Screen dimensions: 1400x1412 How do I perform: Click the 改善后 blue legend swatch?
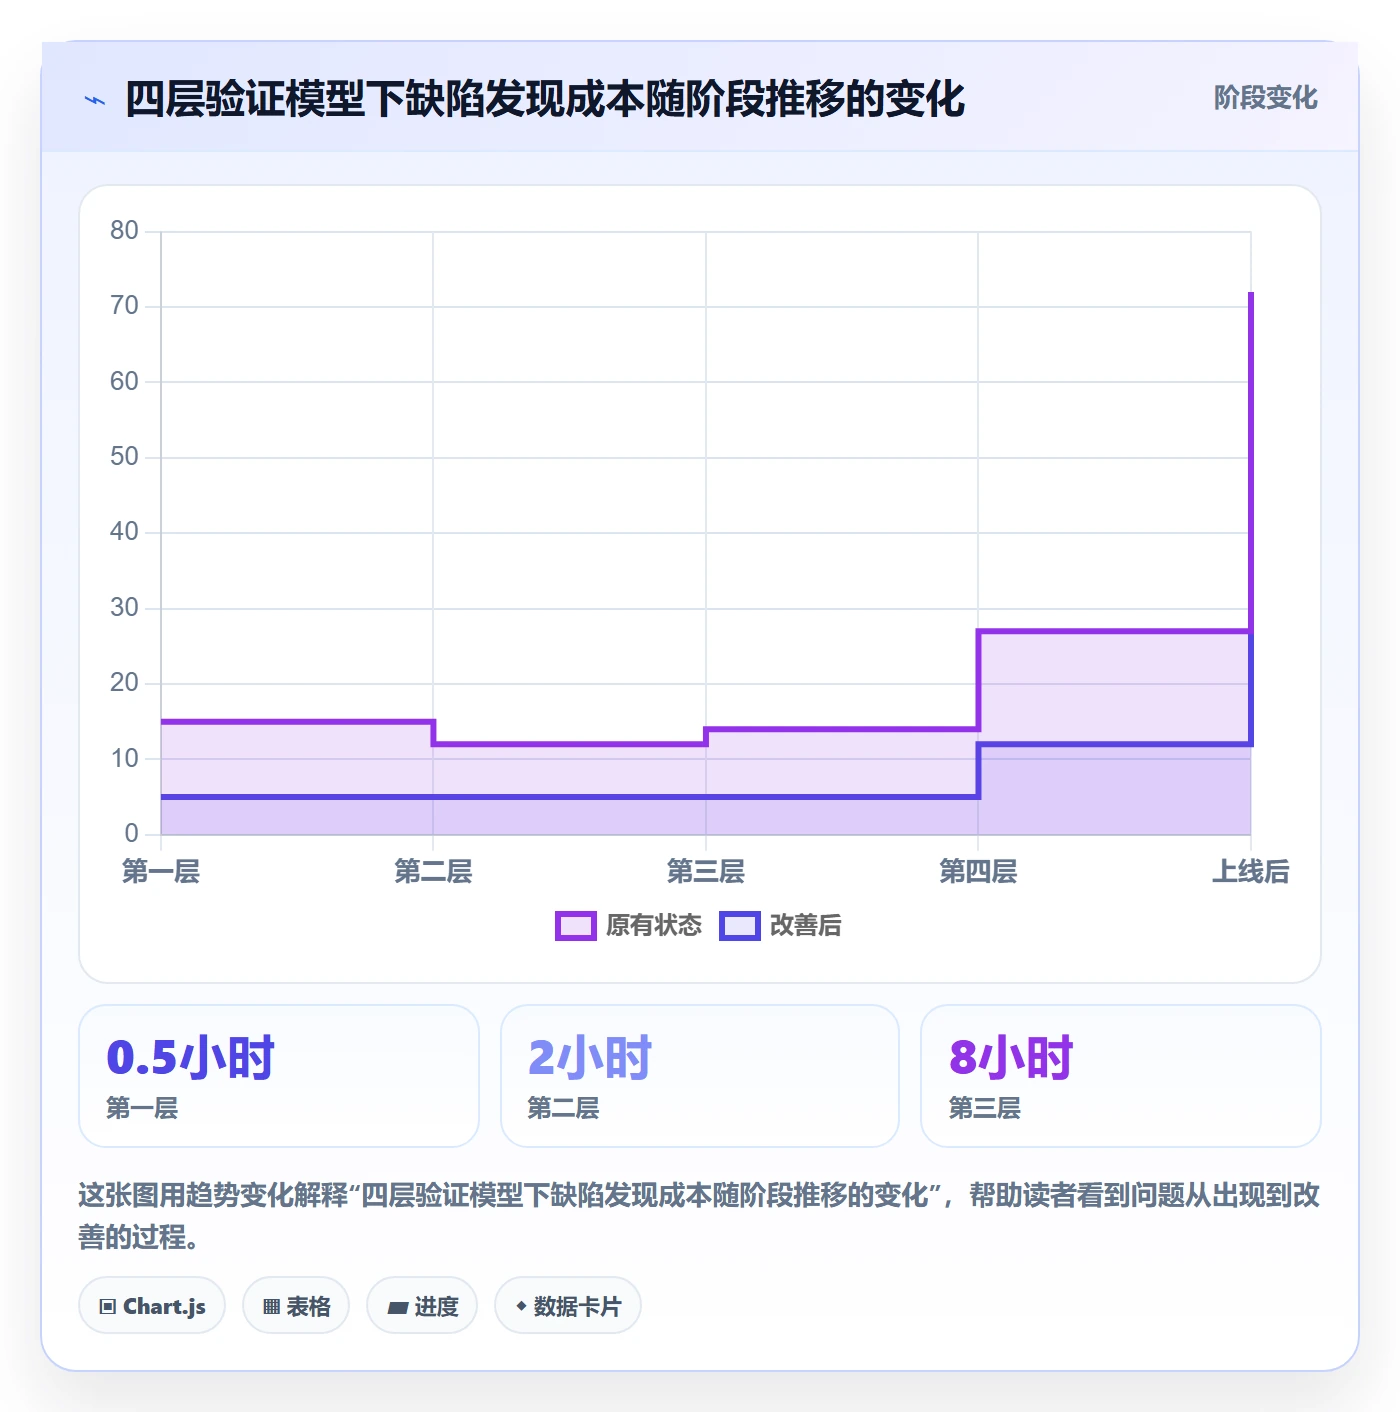pos(739,926)
